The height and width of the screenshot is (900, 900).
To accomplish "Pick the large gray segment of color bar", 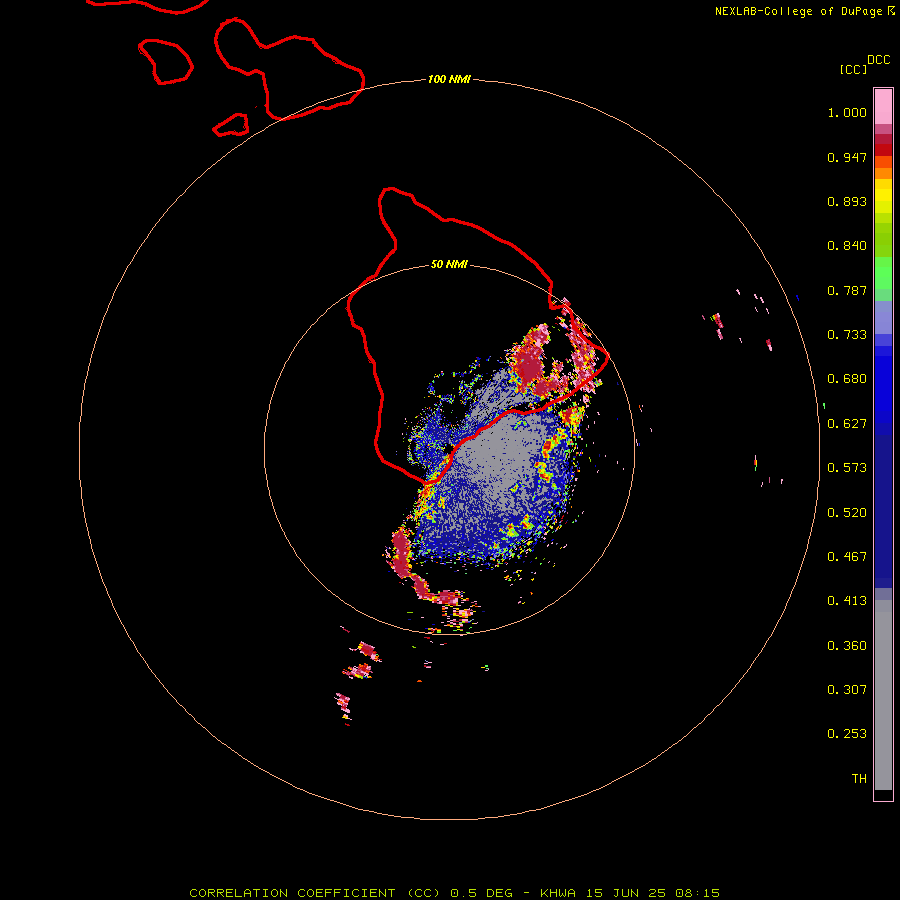I will tap(883, 695).
